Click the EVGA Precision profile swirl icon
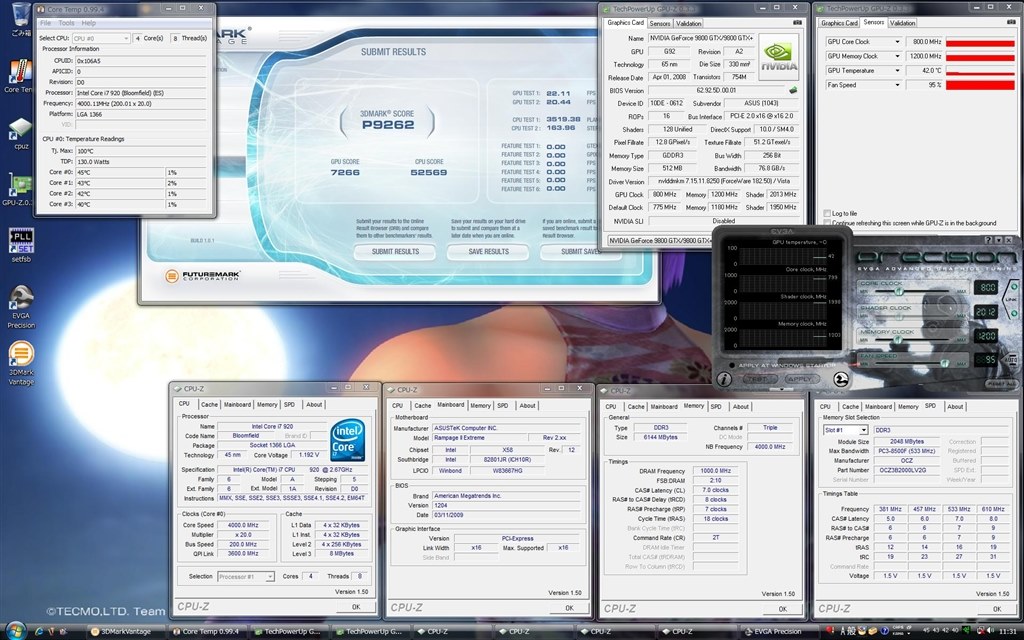1024x640 pixels. (x=841, y=379)
